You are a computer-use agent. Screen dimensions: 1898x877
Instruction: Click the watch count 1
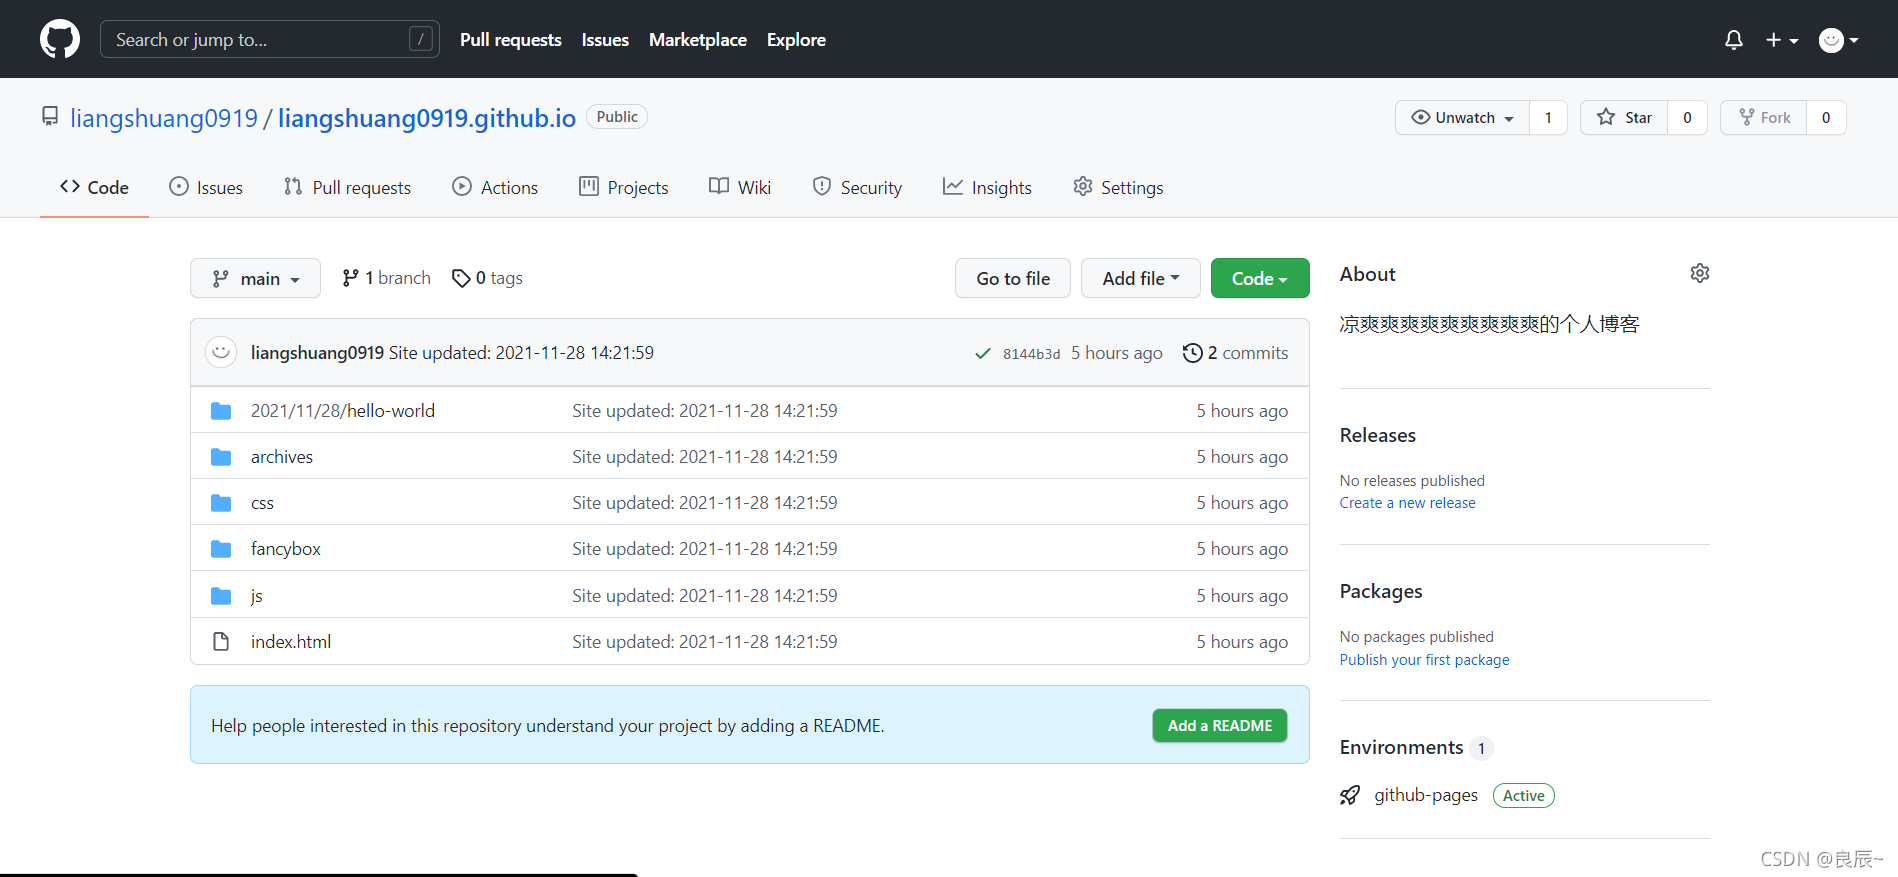coord(1548,117)
